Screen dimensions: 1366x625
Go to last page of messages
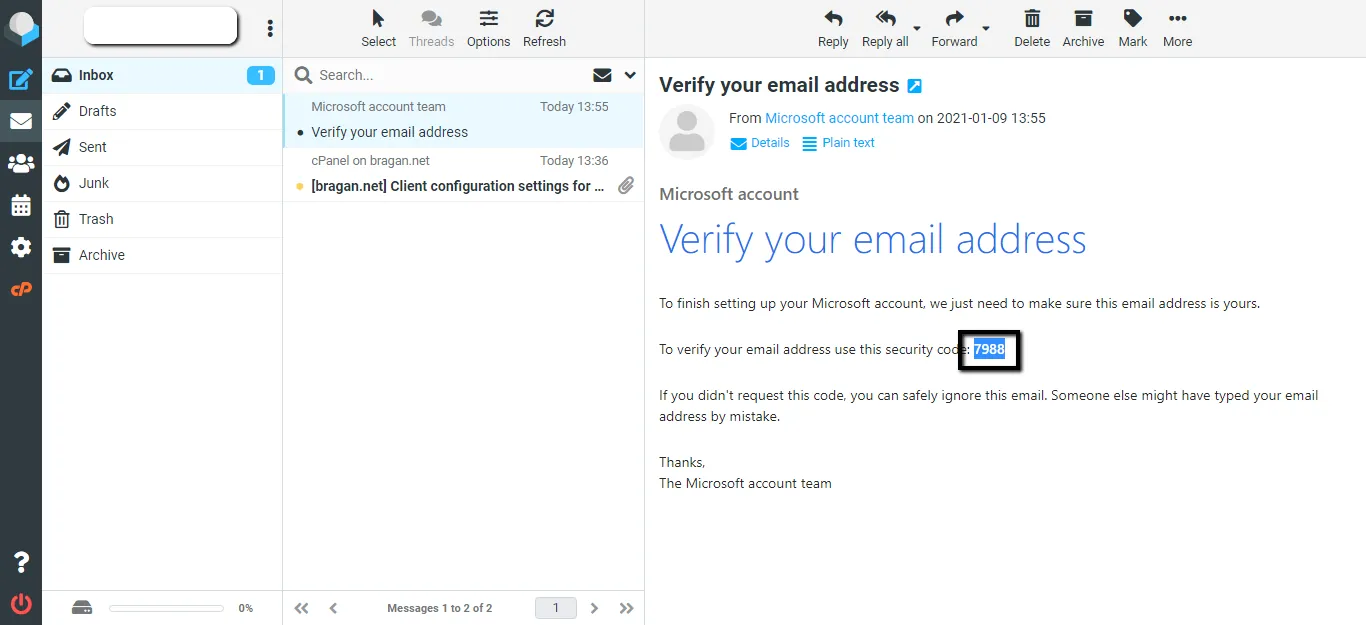click(626, 608)
